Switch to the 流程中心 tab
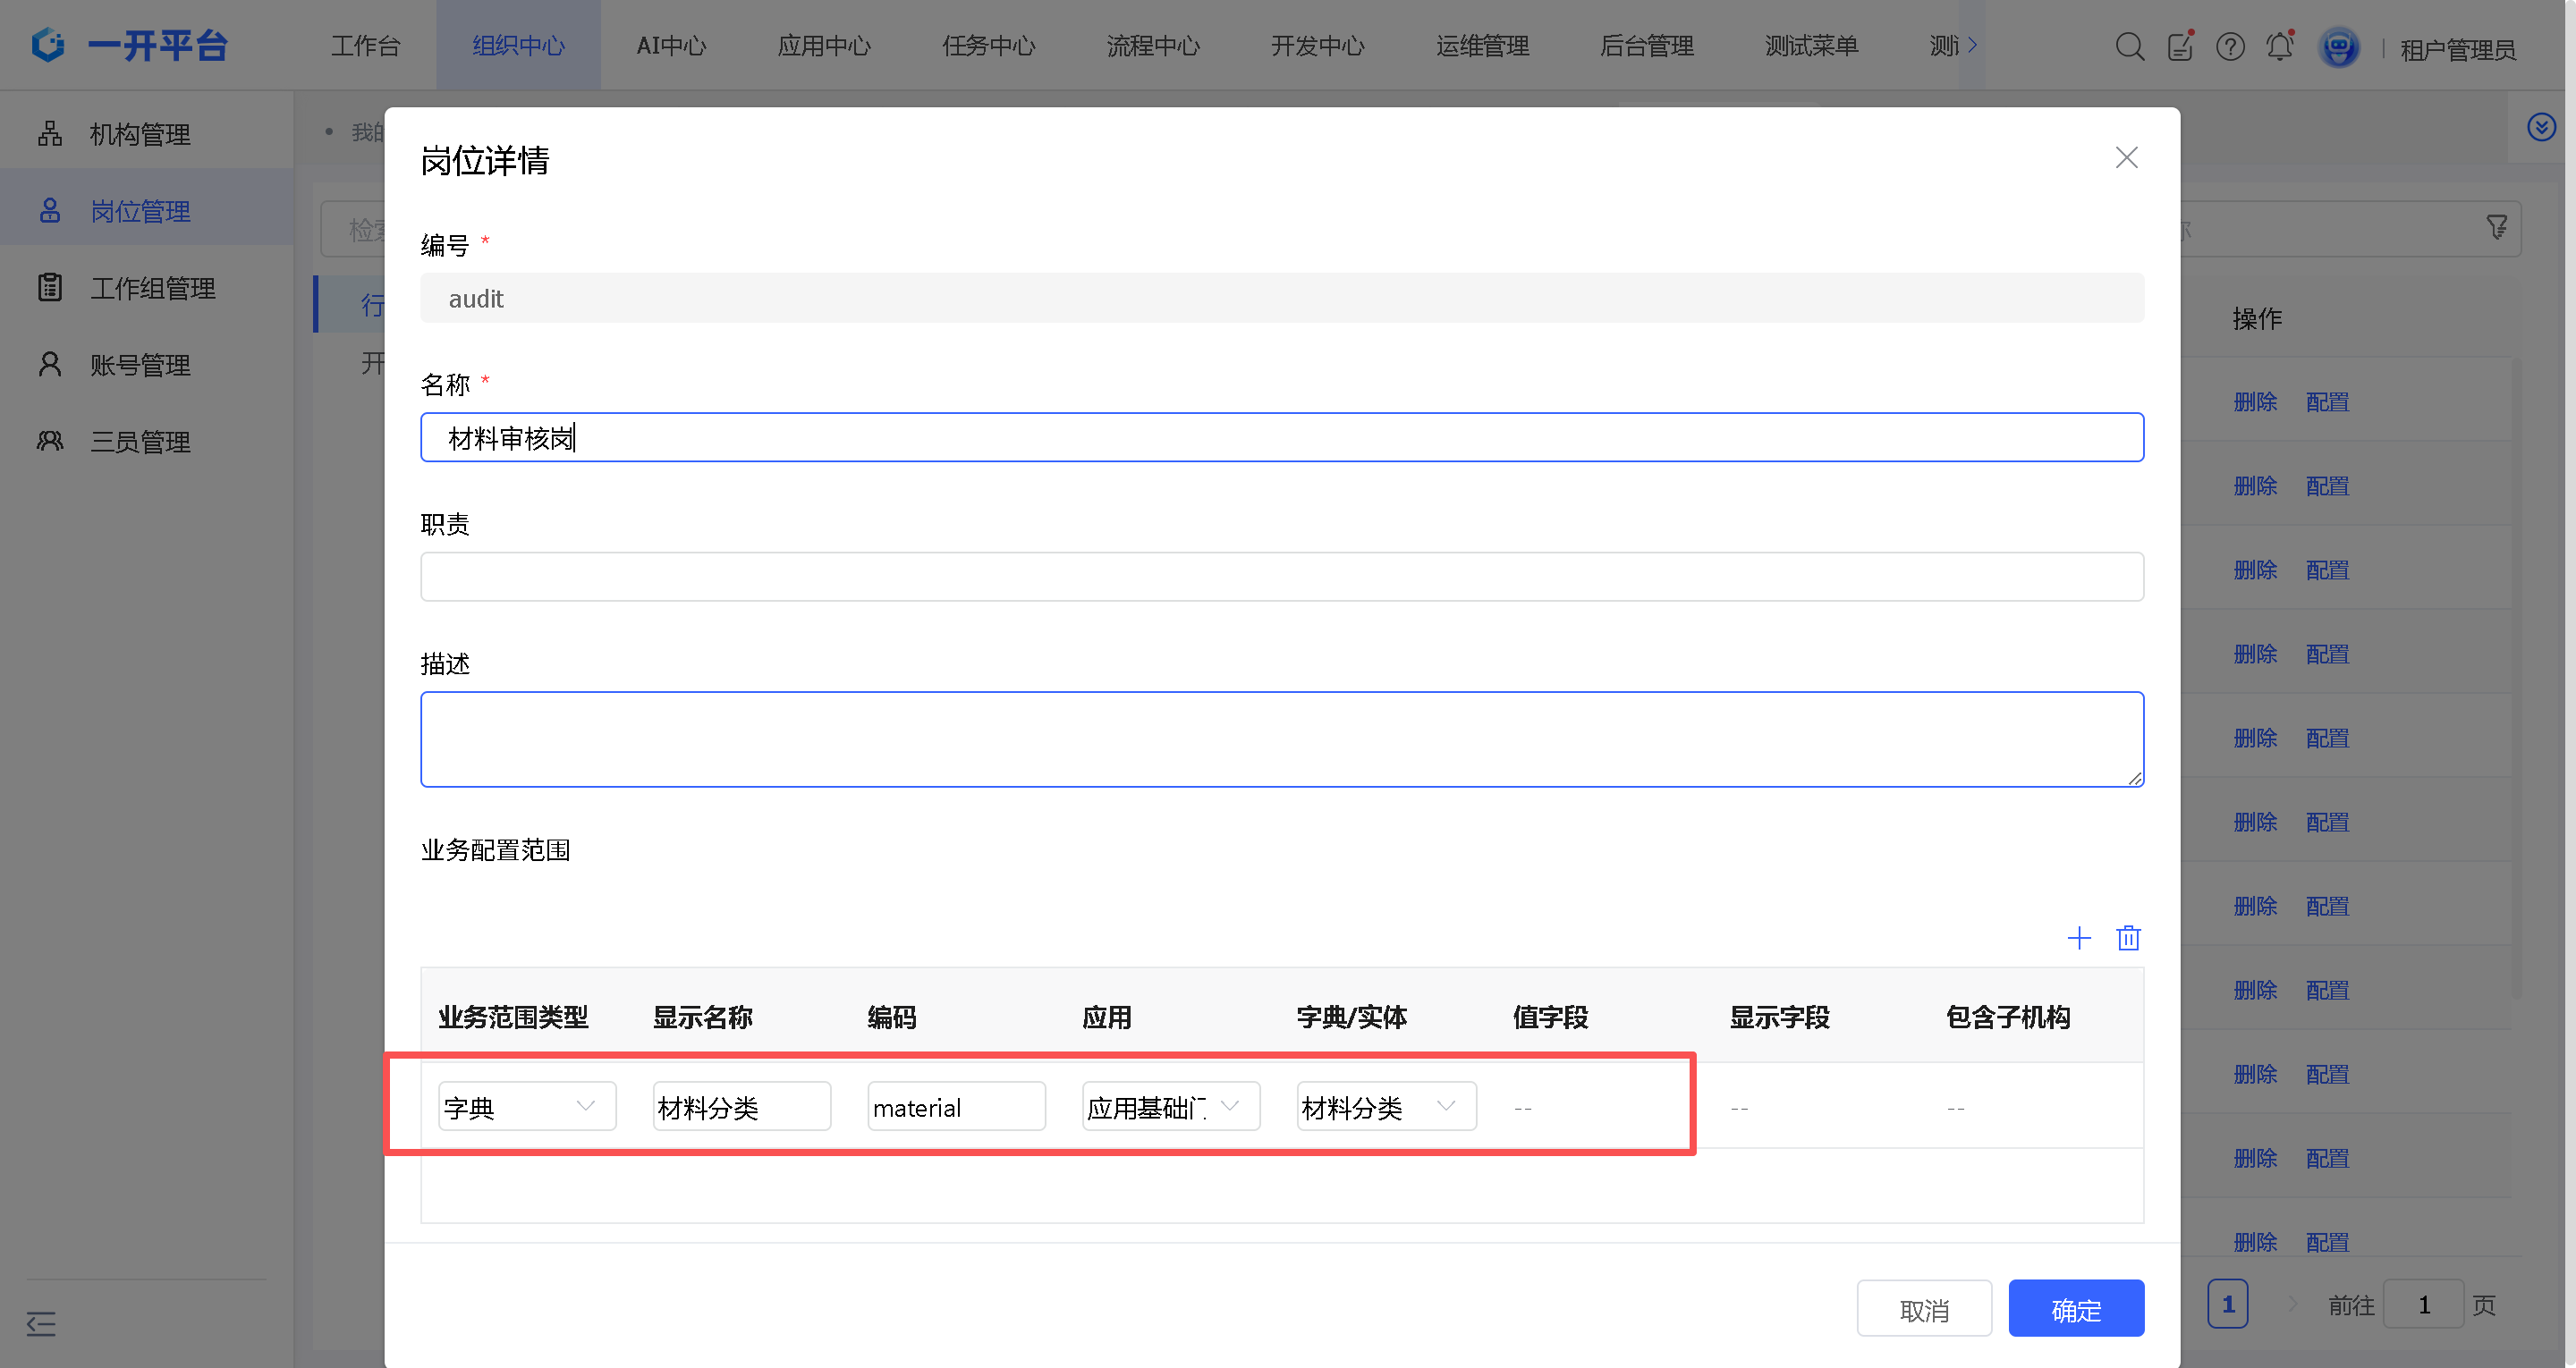Screen dimensions: 2576x1368 [x=1152, y=46]
